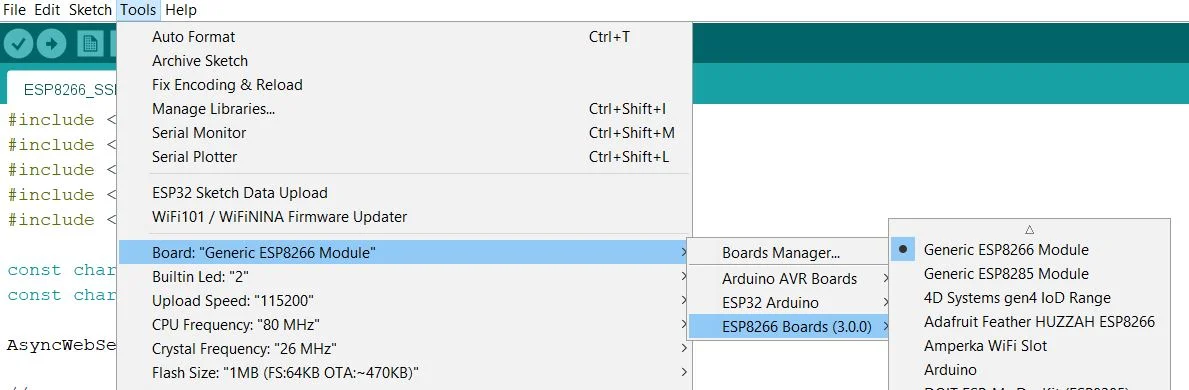1189x390 pixels.
Task: Click the New sketch document icon
Action: coord(90,44)
